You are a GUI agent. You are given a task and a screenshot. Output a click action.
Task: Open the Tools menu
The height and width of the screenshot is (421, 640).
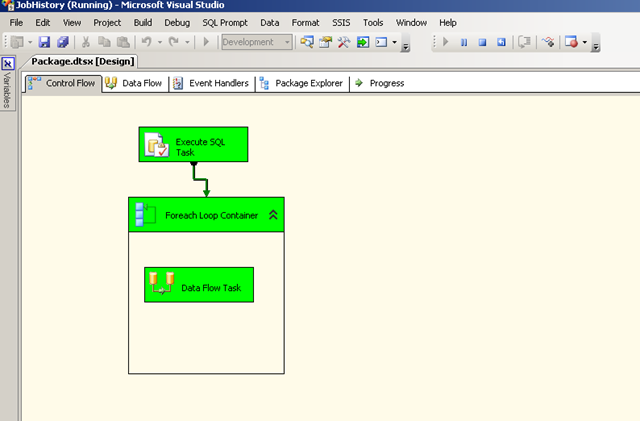click(373, 23)
